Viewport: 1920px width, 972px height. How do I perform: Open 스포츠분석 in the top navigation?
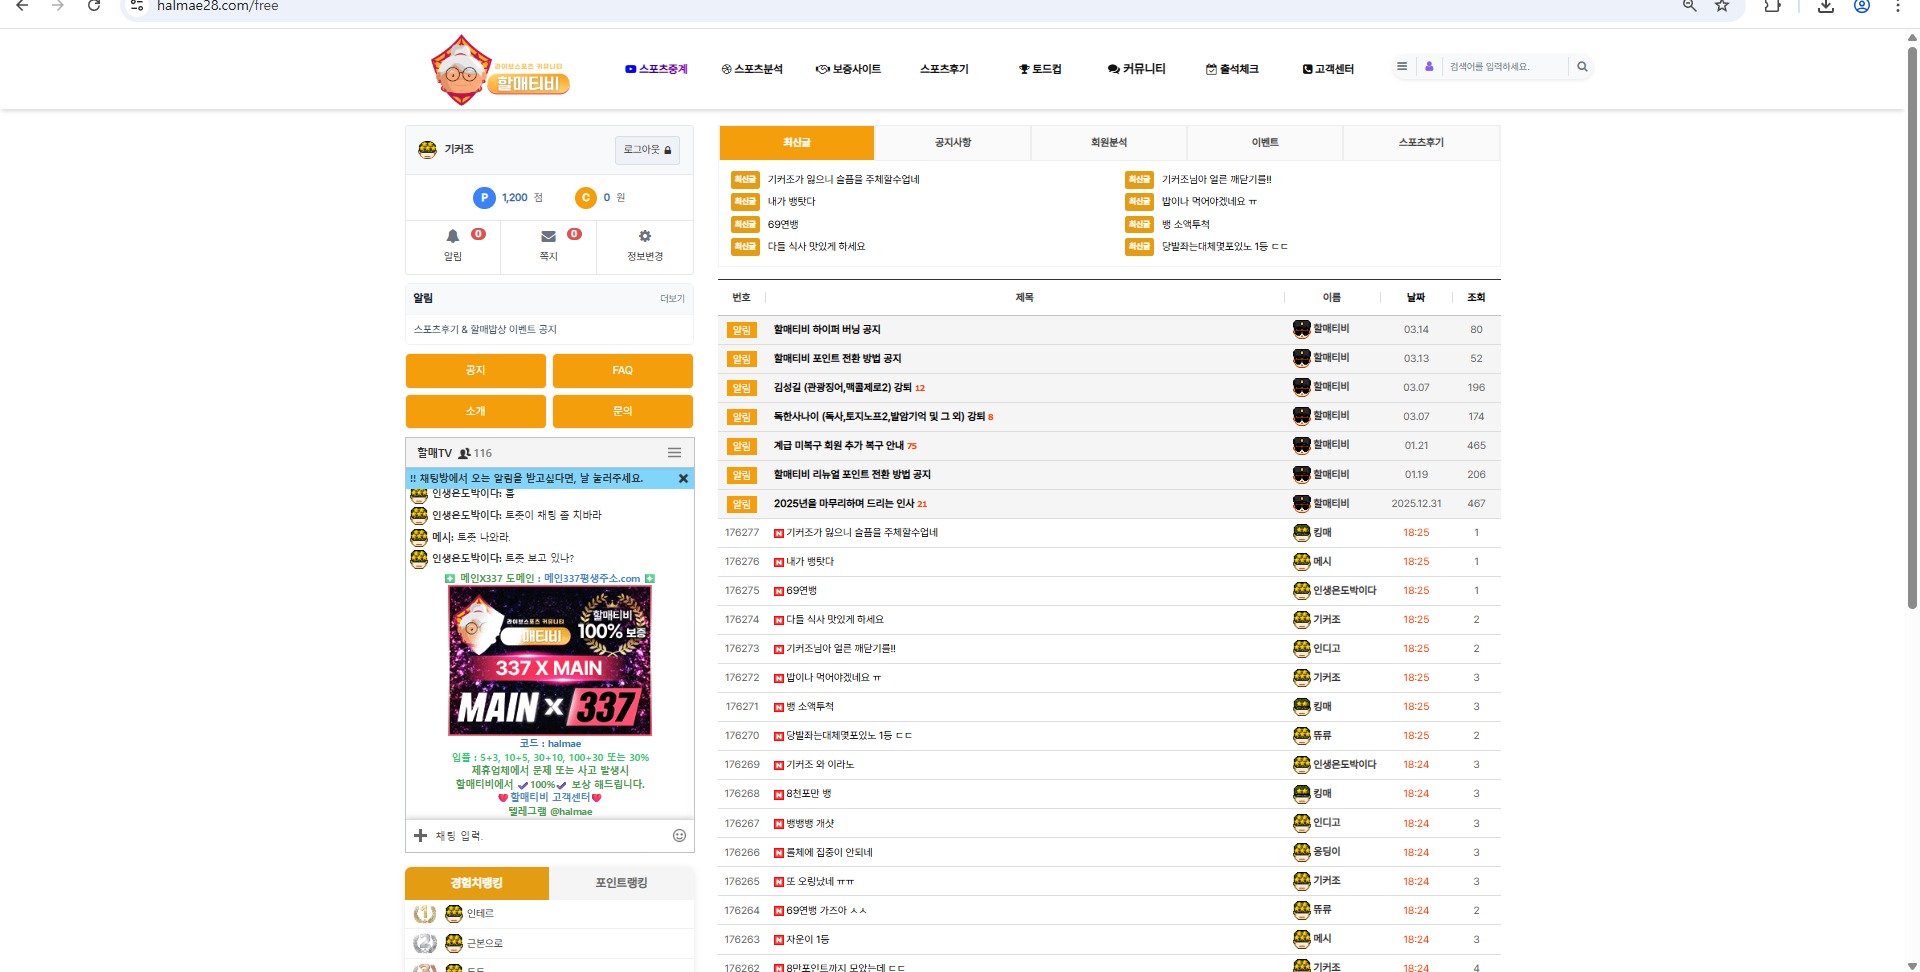pyautogui.click(x=752, y=69)
